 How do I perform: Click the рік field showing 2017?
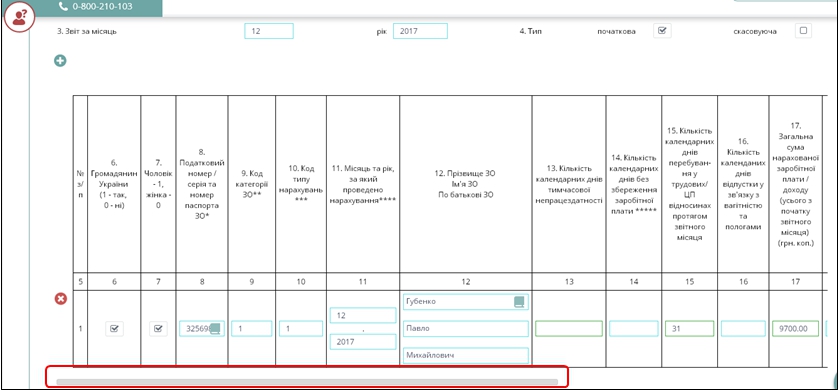point(420,31)
